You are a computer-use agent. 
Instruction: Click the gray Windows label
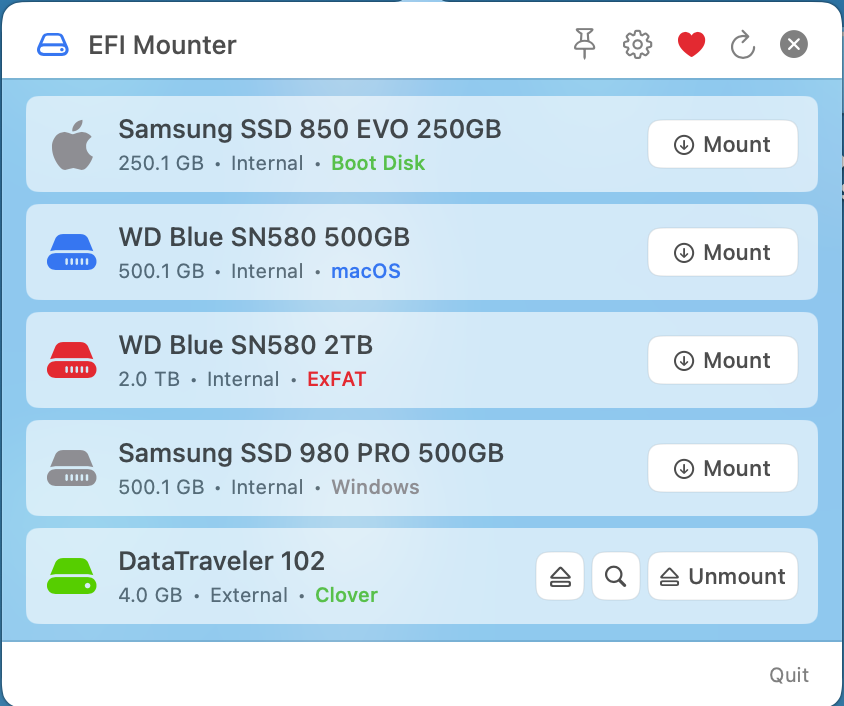click(x=376, y=487)
